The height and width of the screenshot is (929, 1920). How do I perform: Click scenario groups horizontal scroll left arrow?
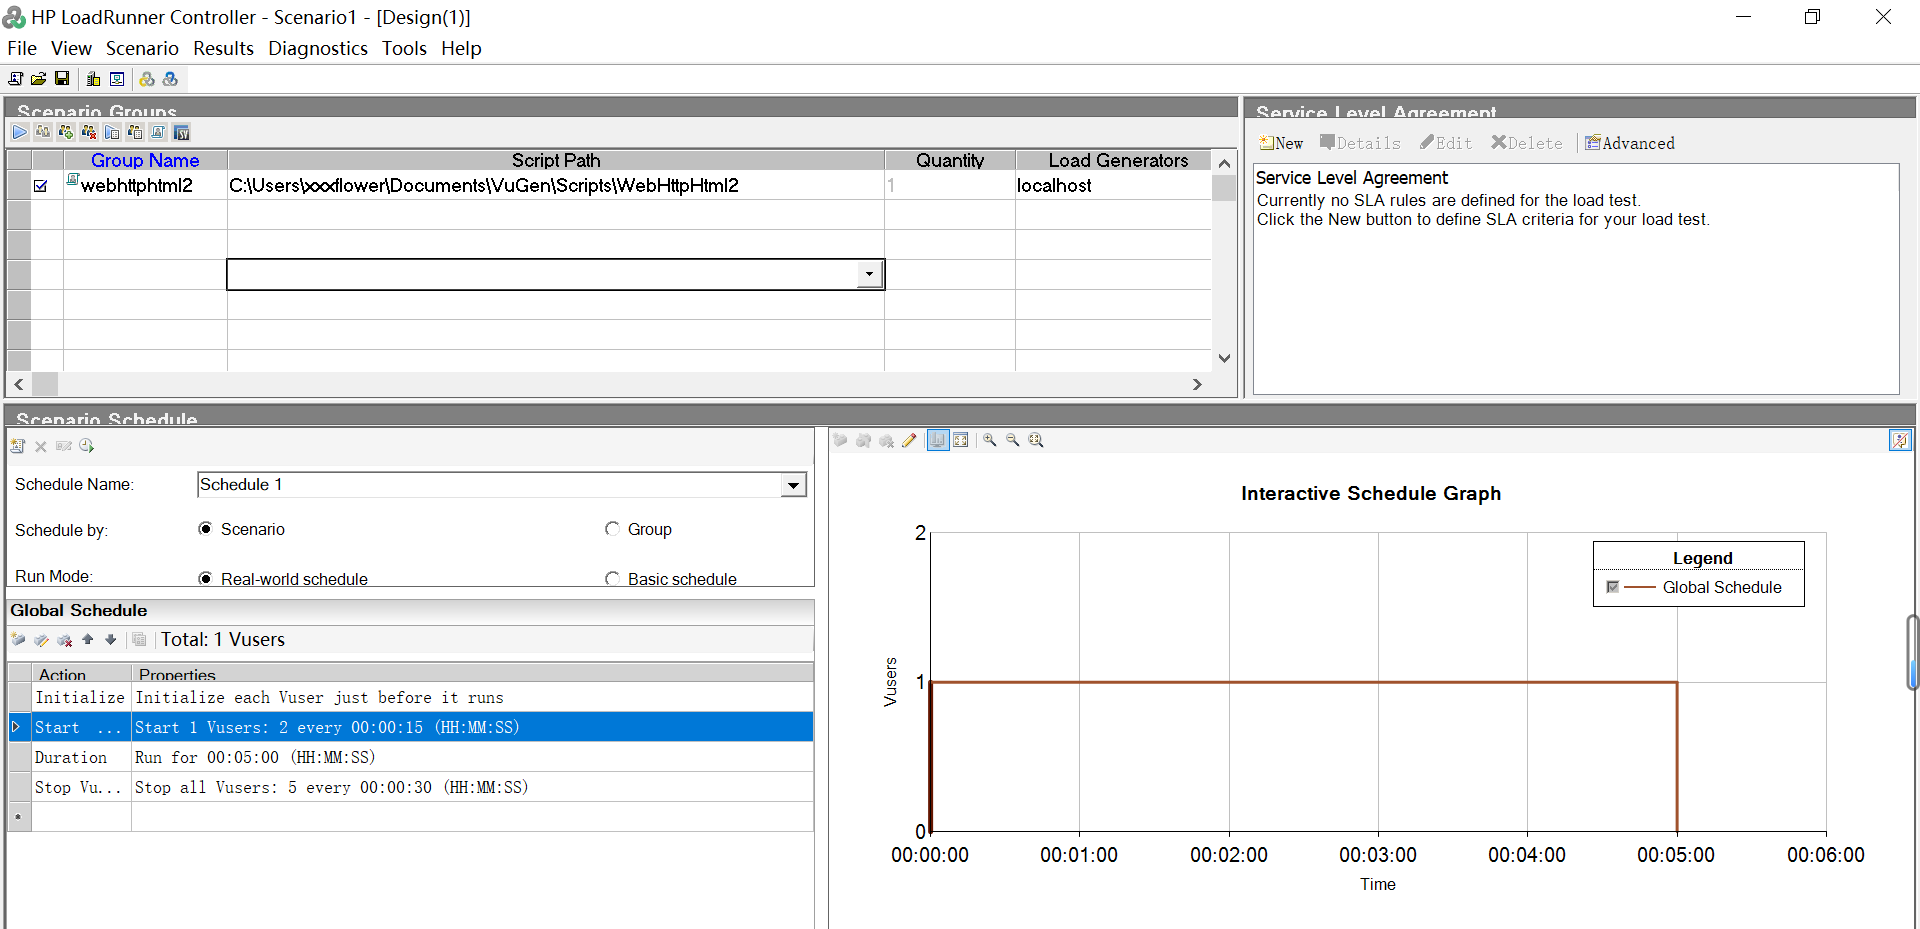point(19,384)
